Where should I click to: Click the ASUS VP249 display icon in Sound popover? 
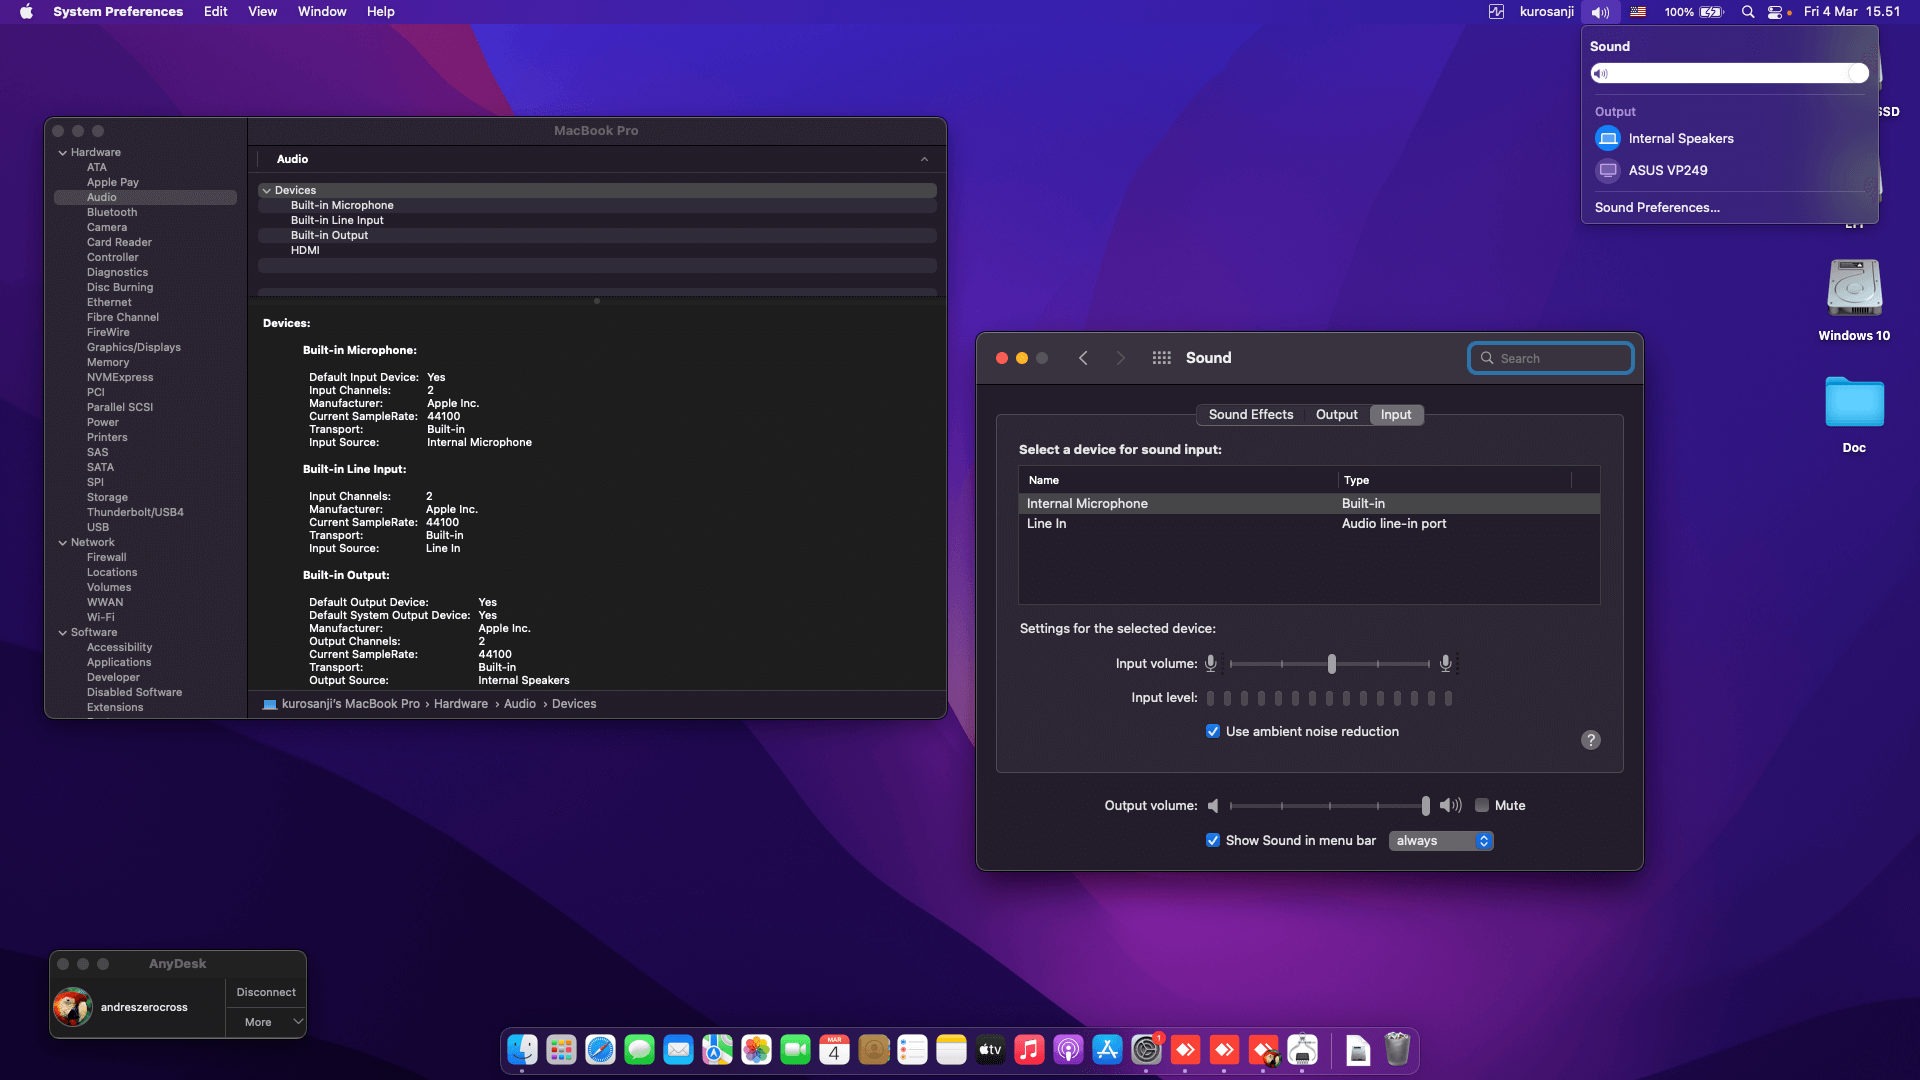click(1607, 170)
